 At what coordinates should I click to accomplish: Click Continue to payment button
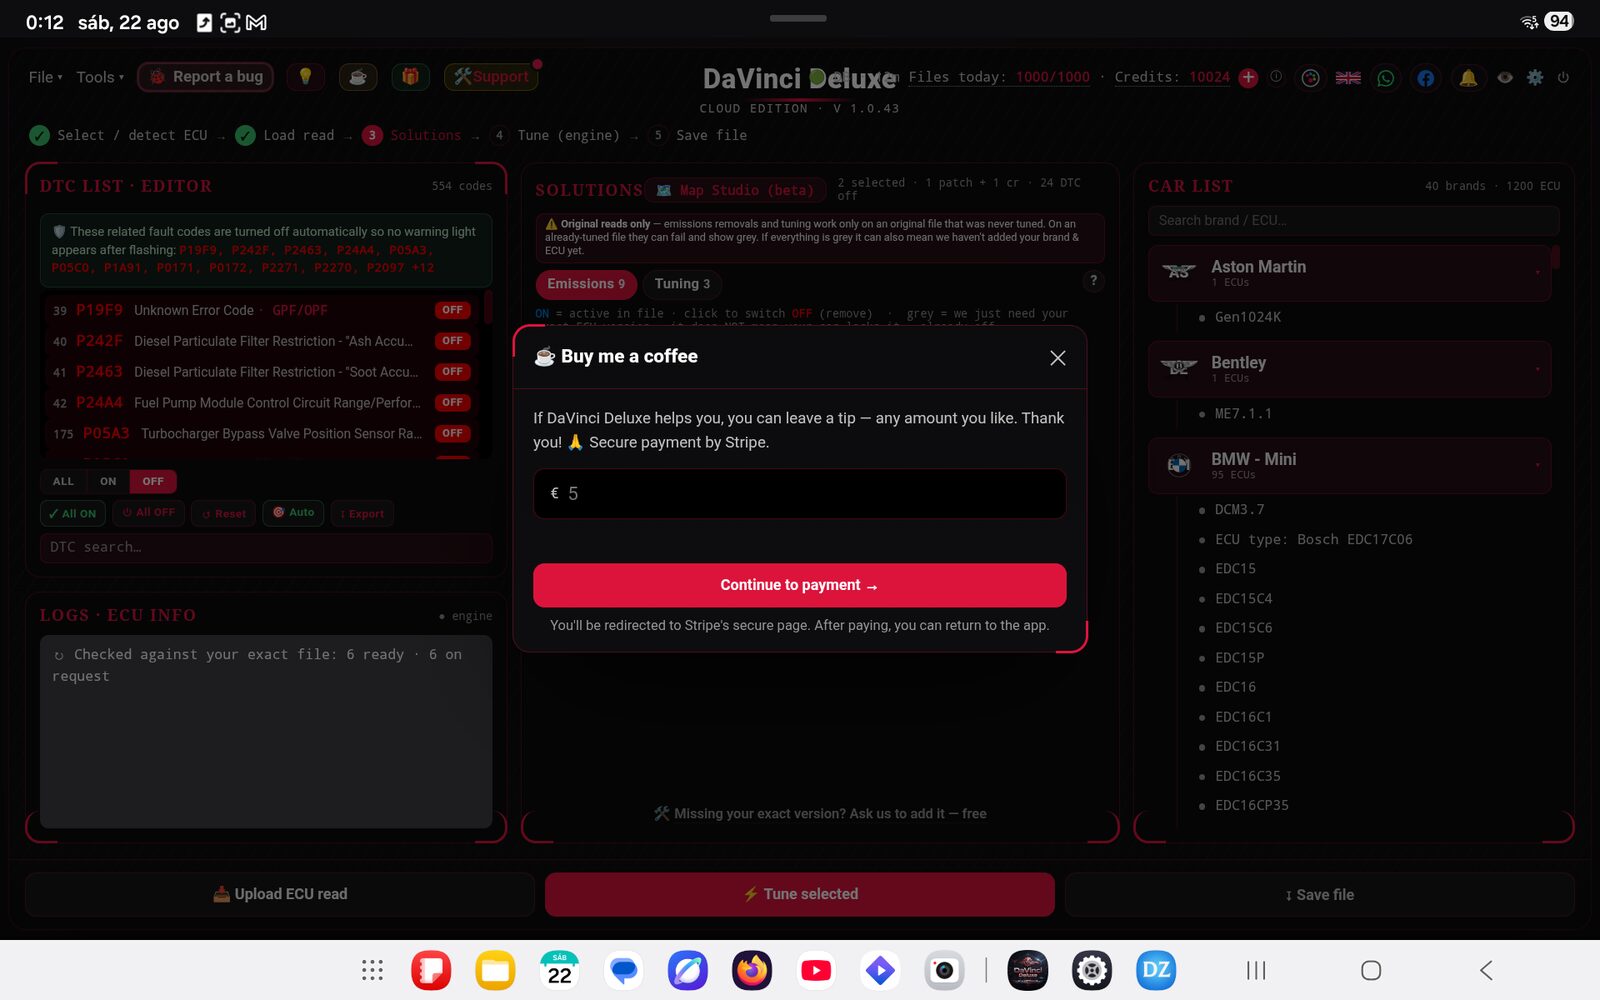tap(800, 585)
